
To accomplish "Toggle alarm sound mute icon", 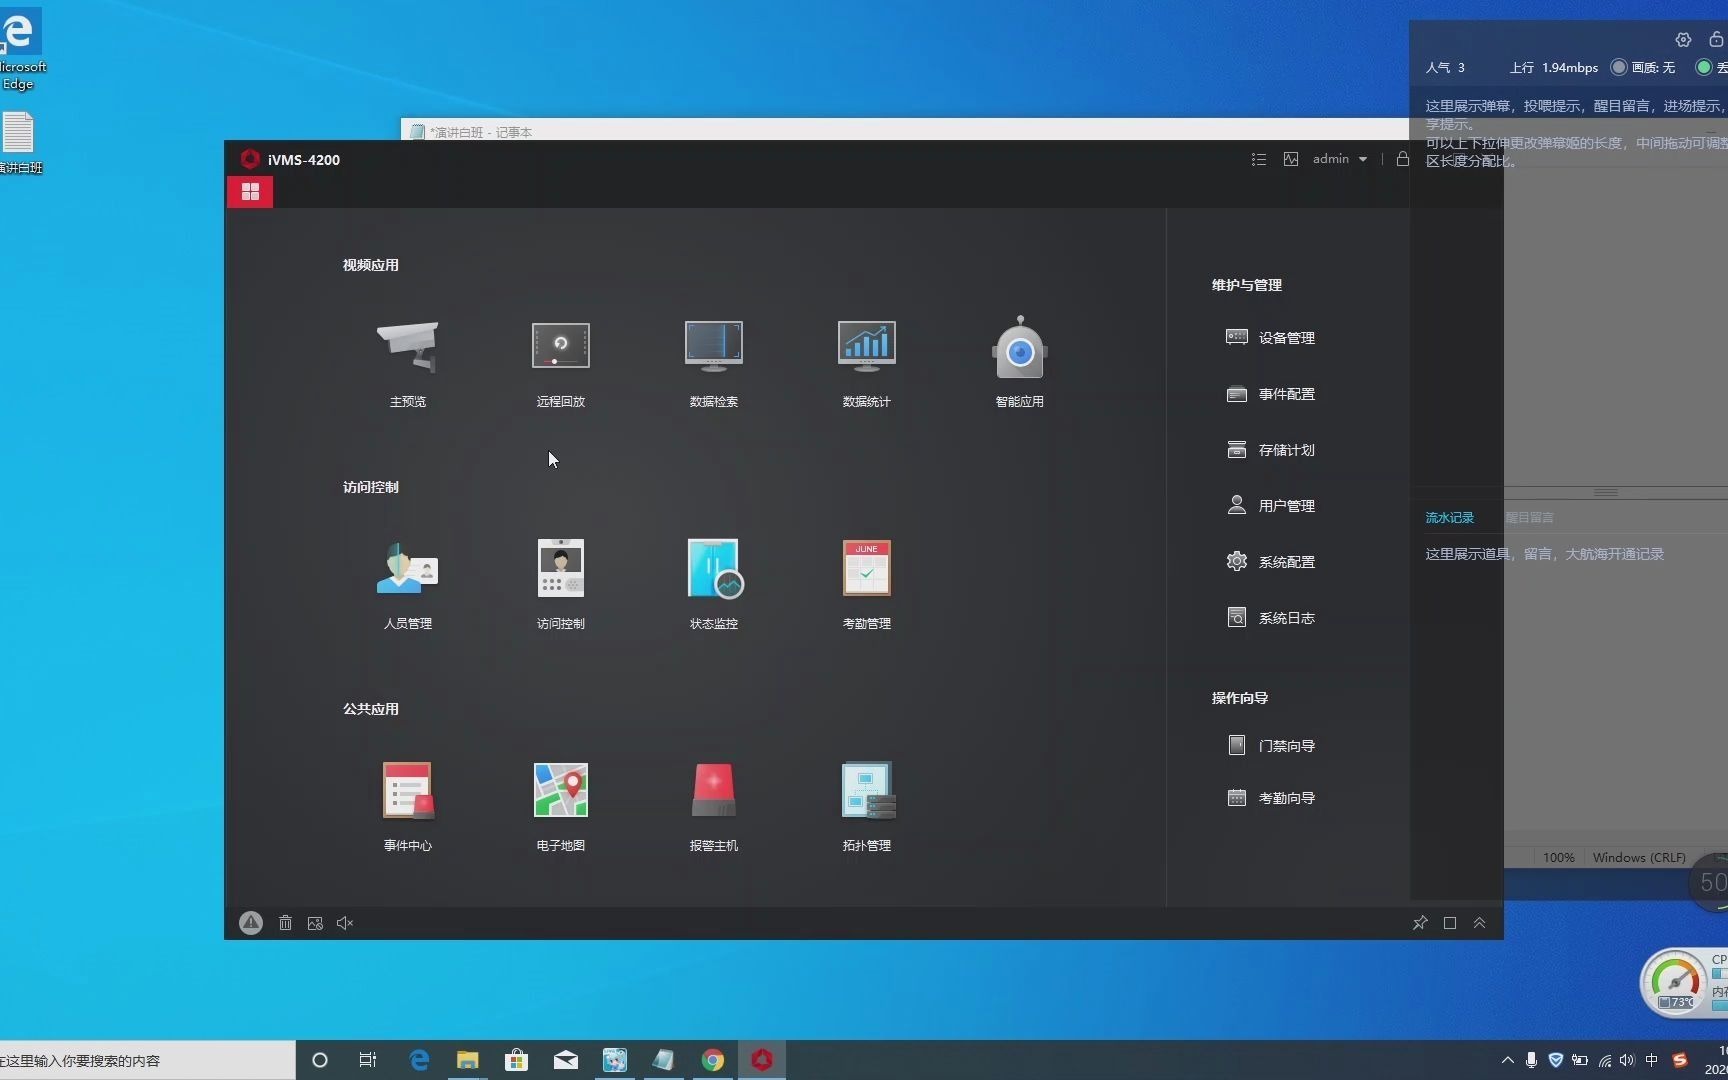I will (x=345, y=923).
